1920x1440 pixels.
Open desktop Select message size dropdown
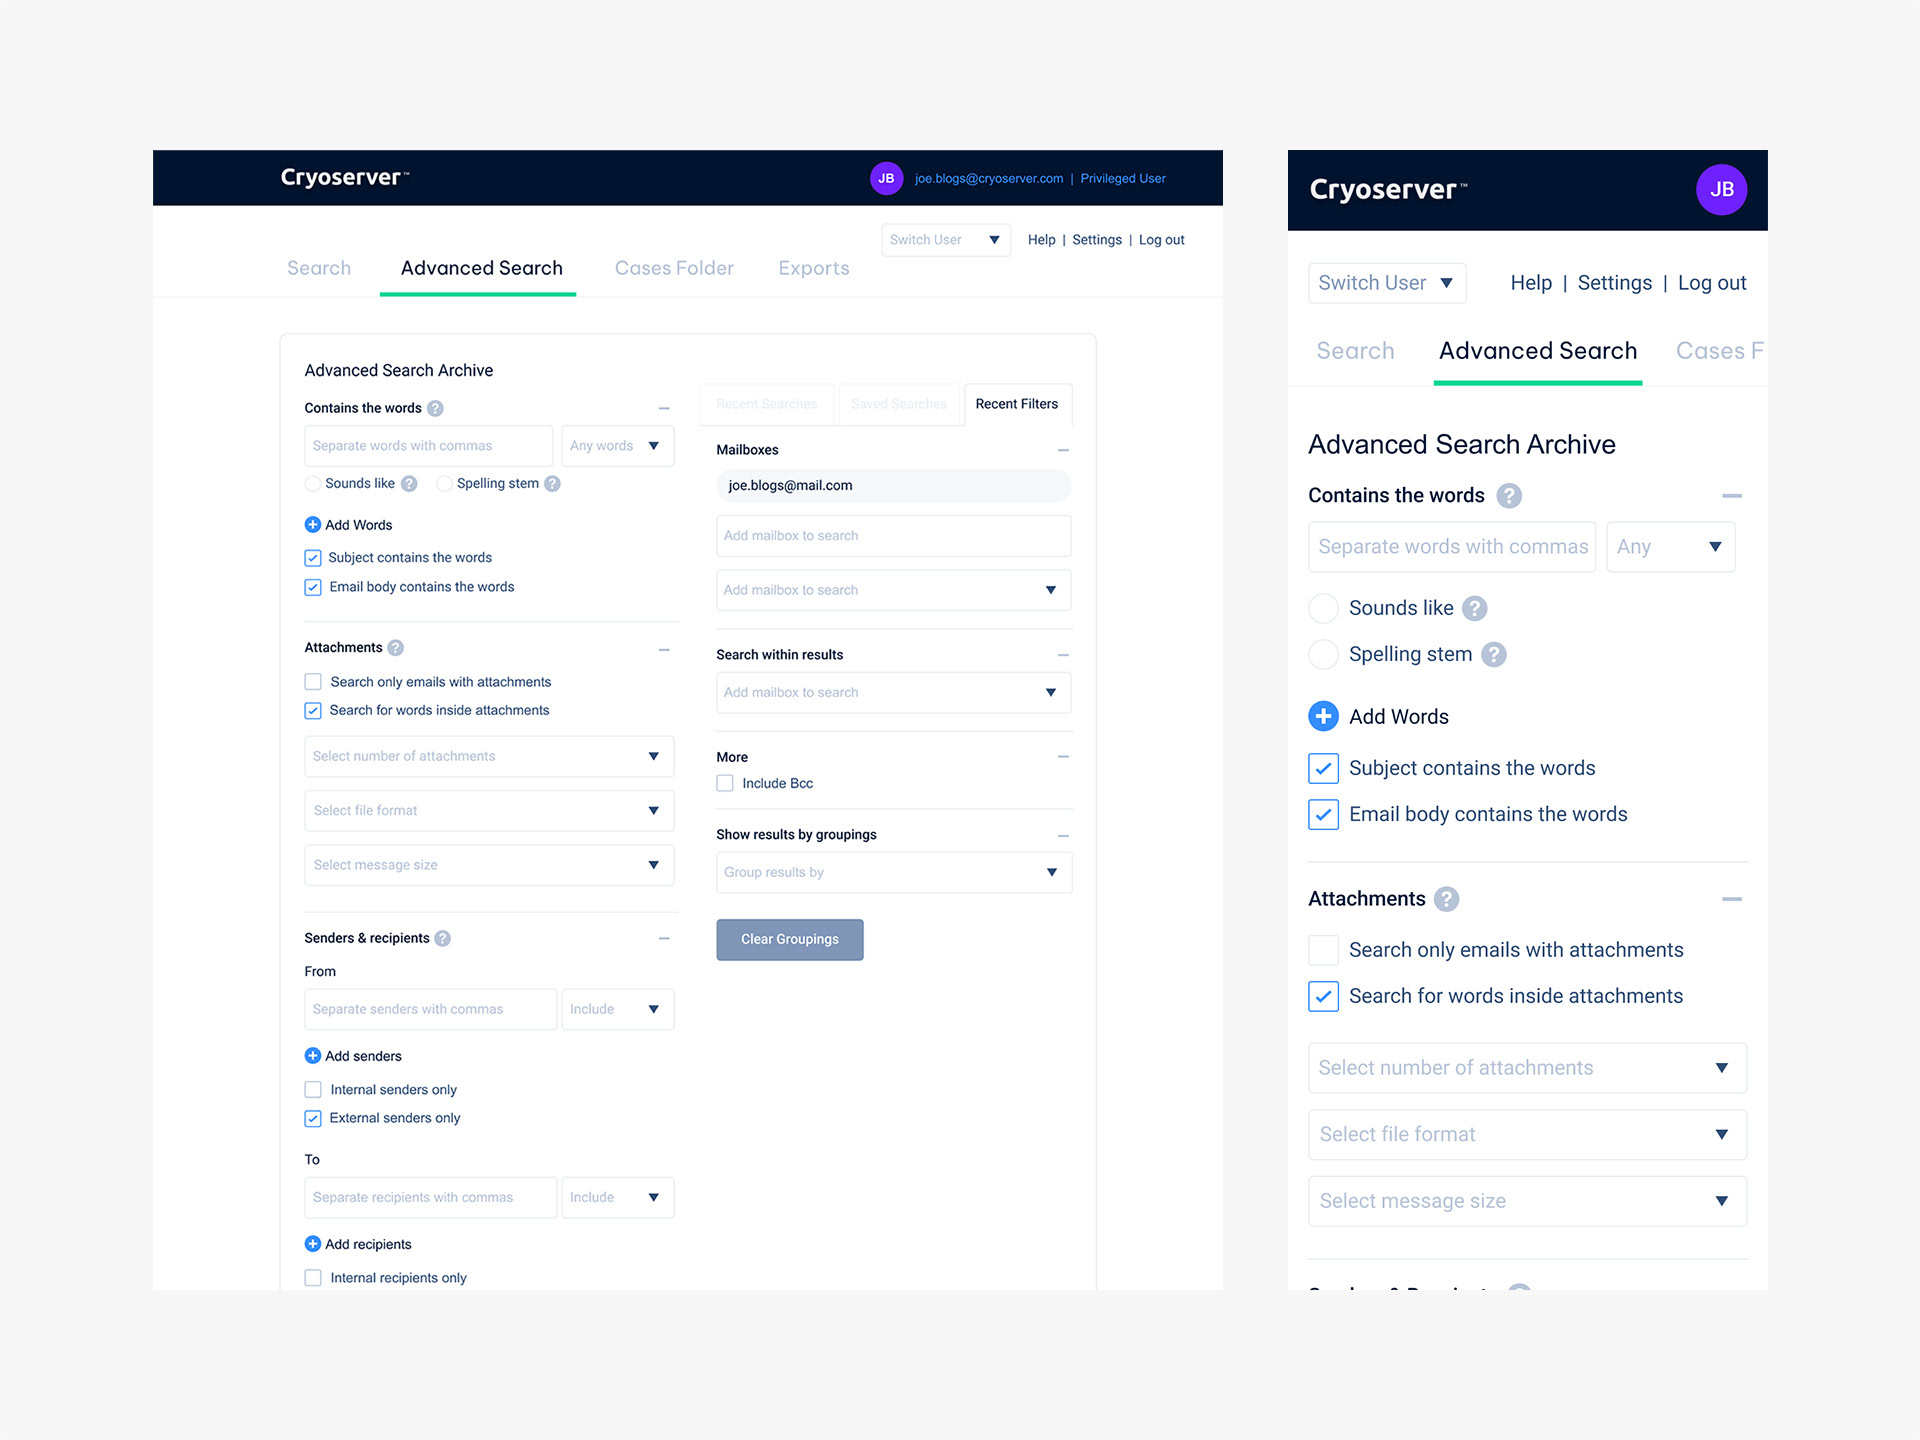(x=489, y=865)
